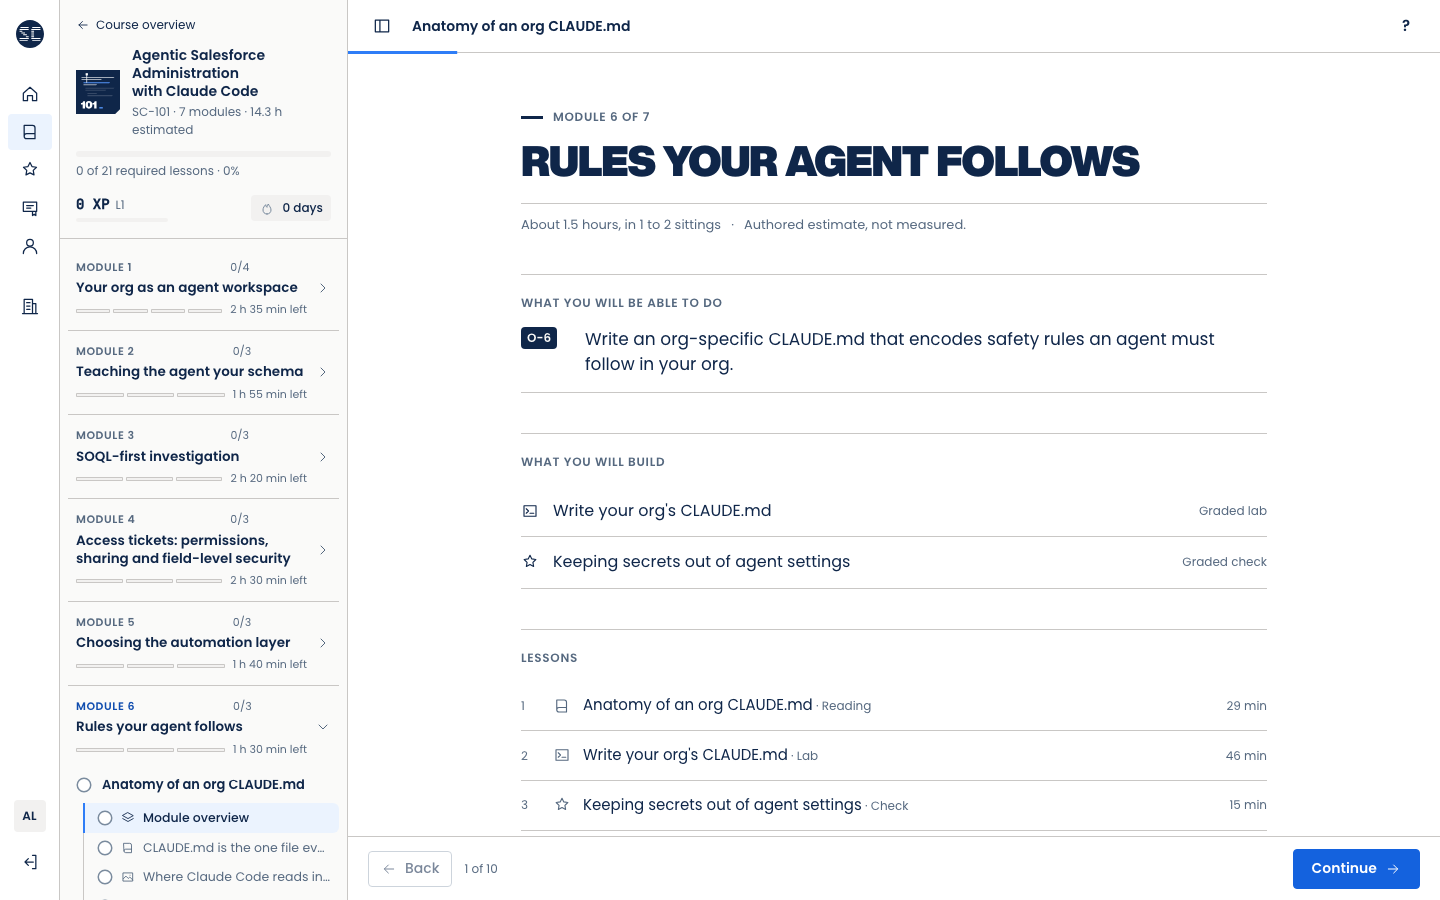Screen dimensions: 1440x900
Task: Toggle circle beside 'Where Claude Code reads'
Action: click(105, 877)
